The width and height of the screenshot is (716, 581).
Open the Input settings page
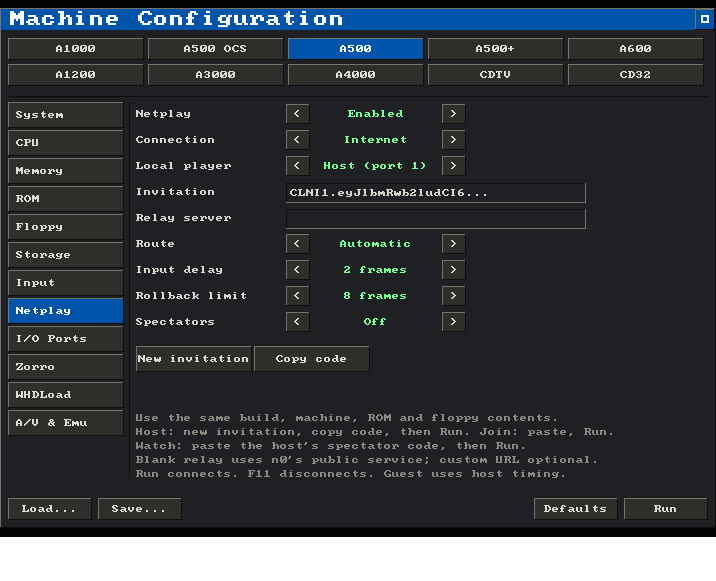click(x=66, y=283)
